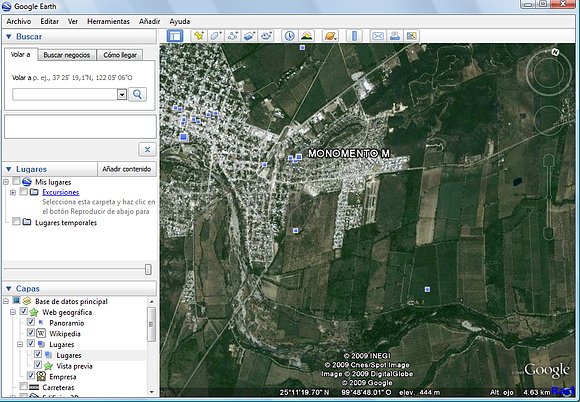View in Google Maps toolbar icon
This screenshot has height=402, width=580.
[412, 36]
